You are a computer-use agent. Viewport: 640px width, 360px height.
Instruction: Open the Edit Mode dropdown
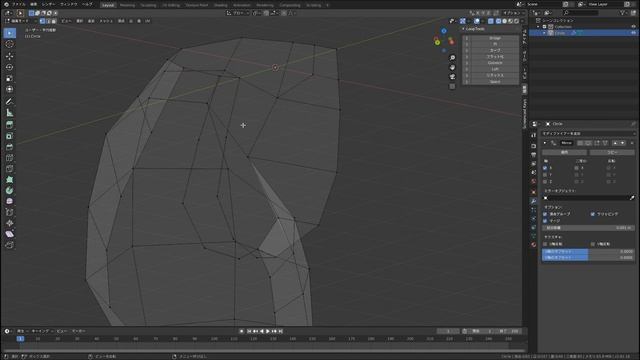tap(20, 21)
